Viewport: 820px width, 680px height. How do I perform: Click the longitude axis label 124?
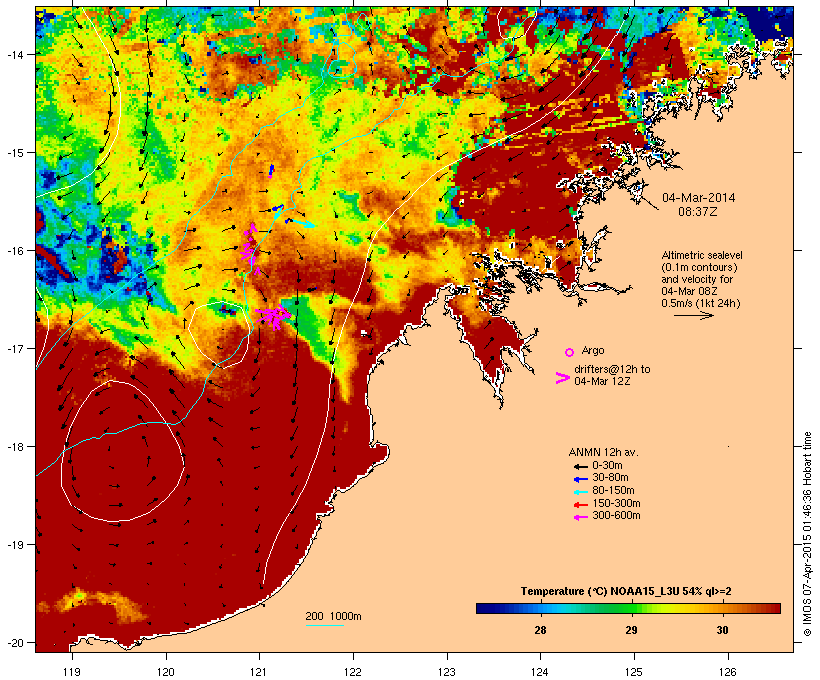click(540, 672)
